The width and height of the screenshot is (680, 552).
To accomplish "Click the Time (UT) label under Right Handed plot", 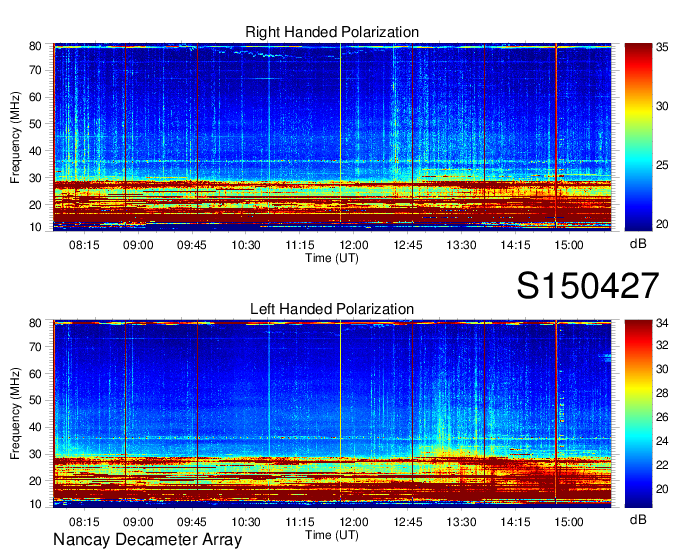I will pyautogui.click(x=332, y=258).
